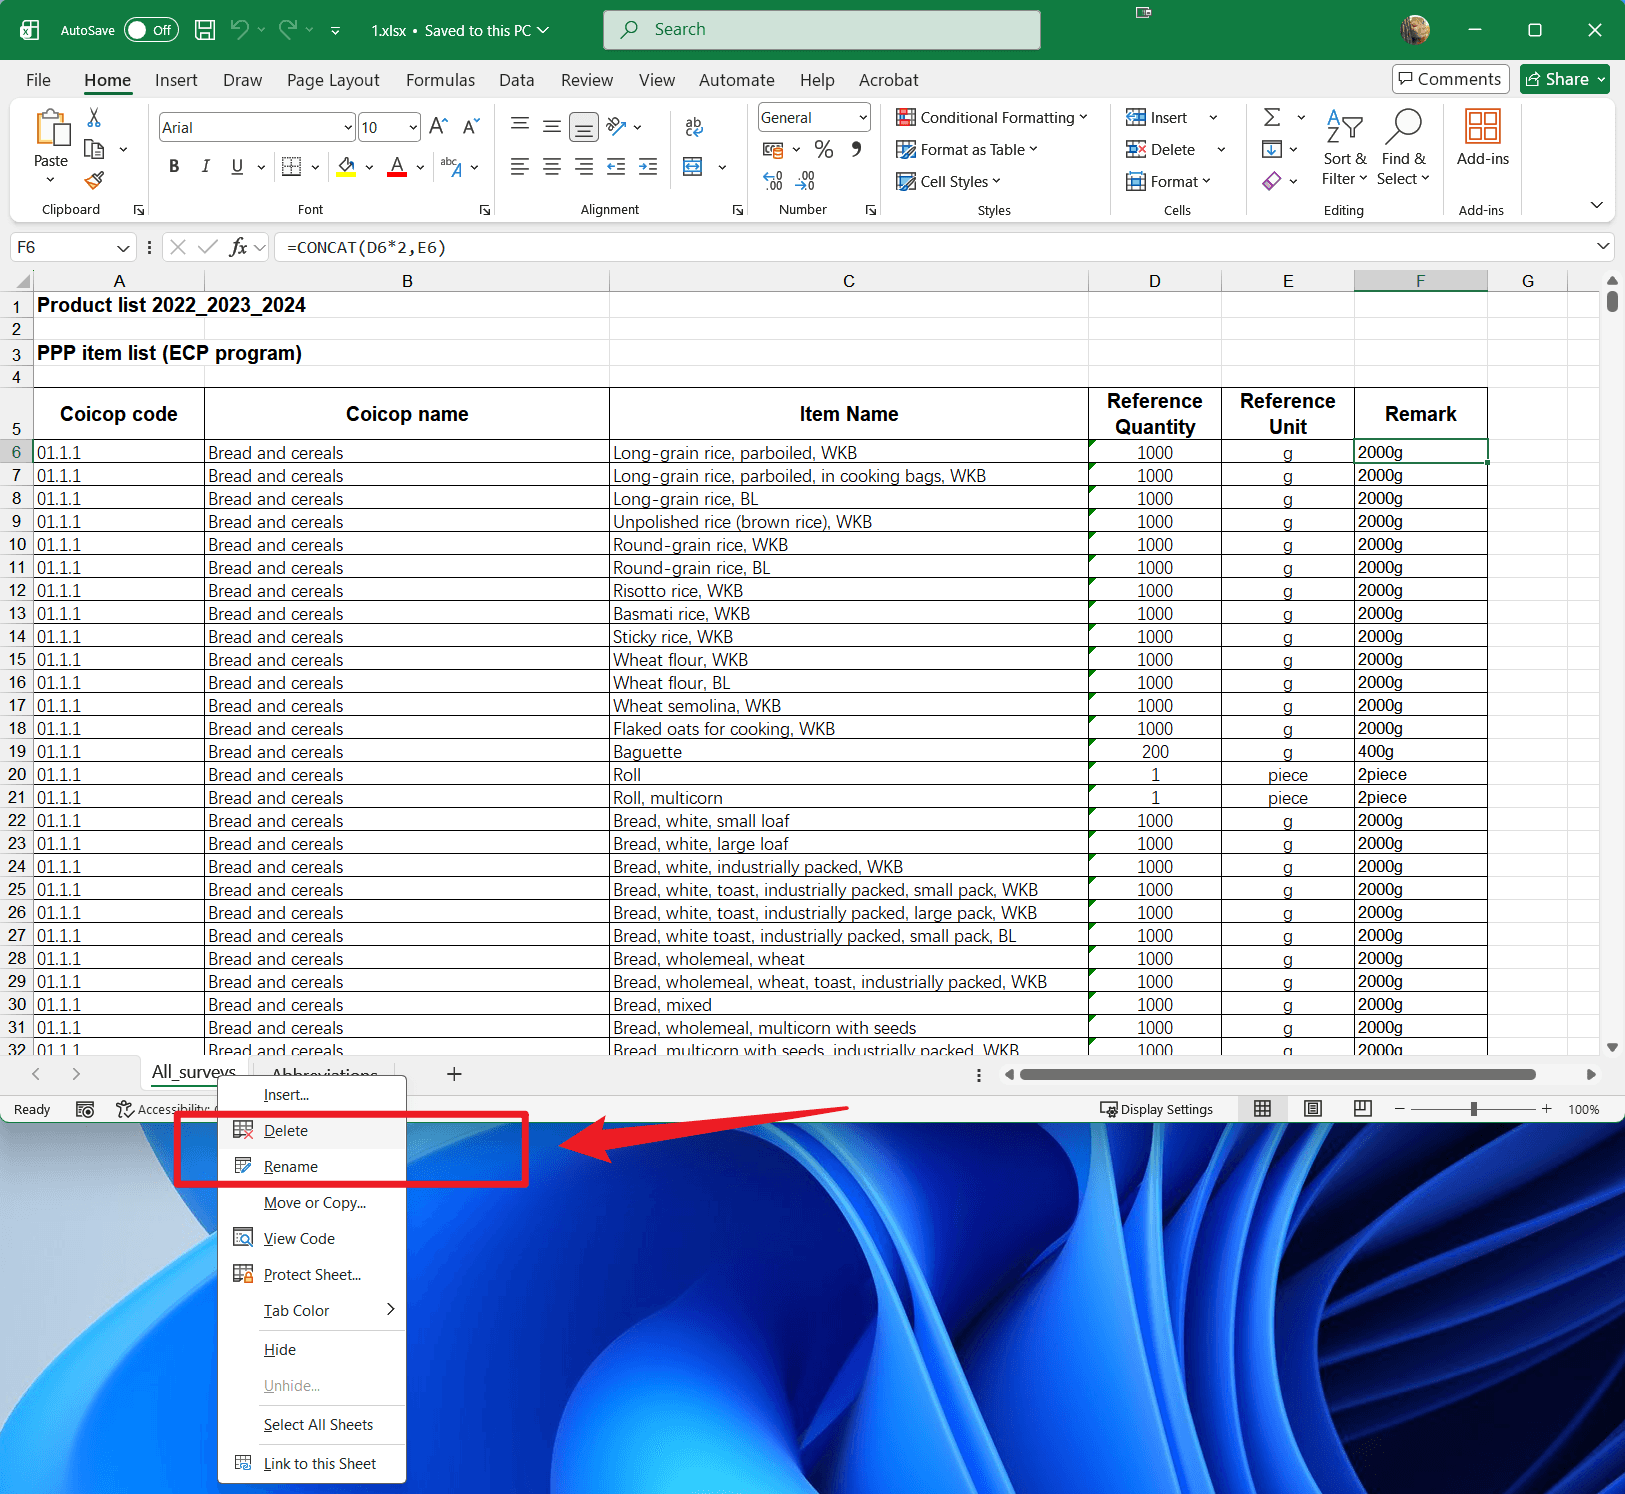
Task: Open the Formulas ribbon tab
Action: pos(440,80)
